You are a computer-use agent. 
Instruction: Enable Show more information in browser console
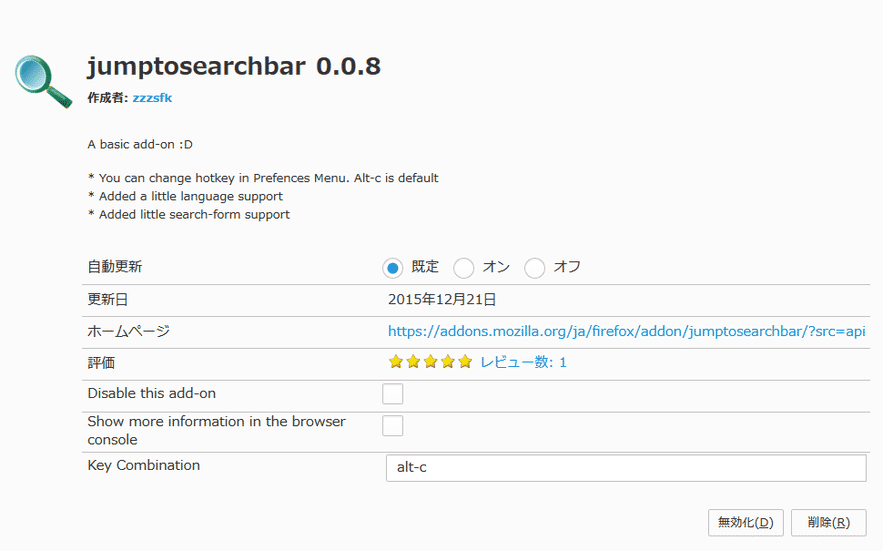tap(393, 425)
